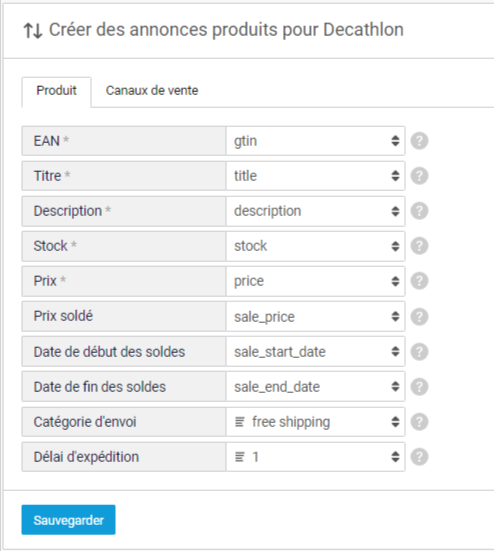Expand the Titre dropdown set to title
This screenshot has width=494, height=551.
pos(316,176)
